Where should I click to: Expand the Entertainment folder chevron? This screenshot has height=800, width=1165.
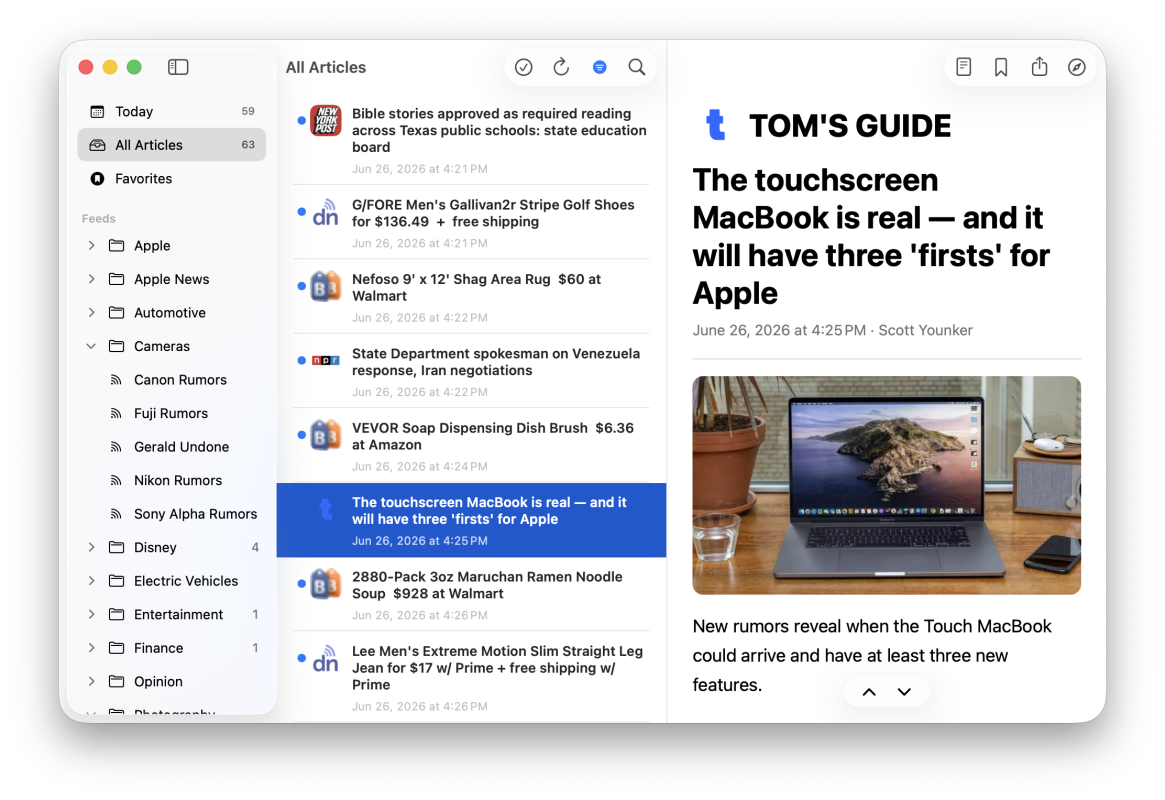[x=91, y=614]
